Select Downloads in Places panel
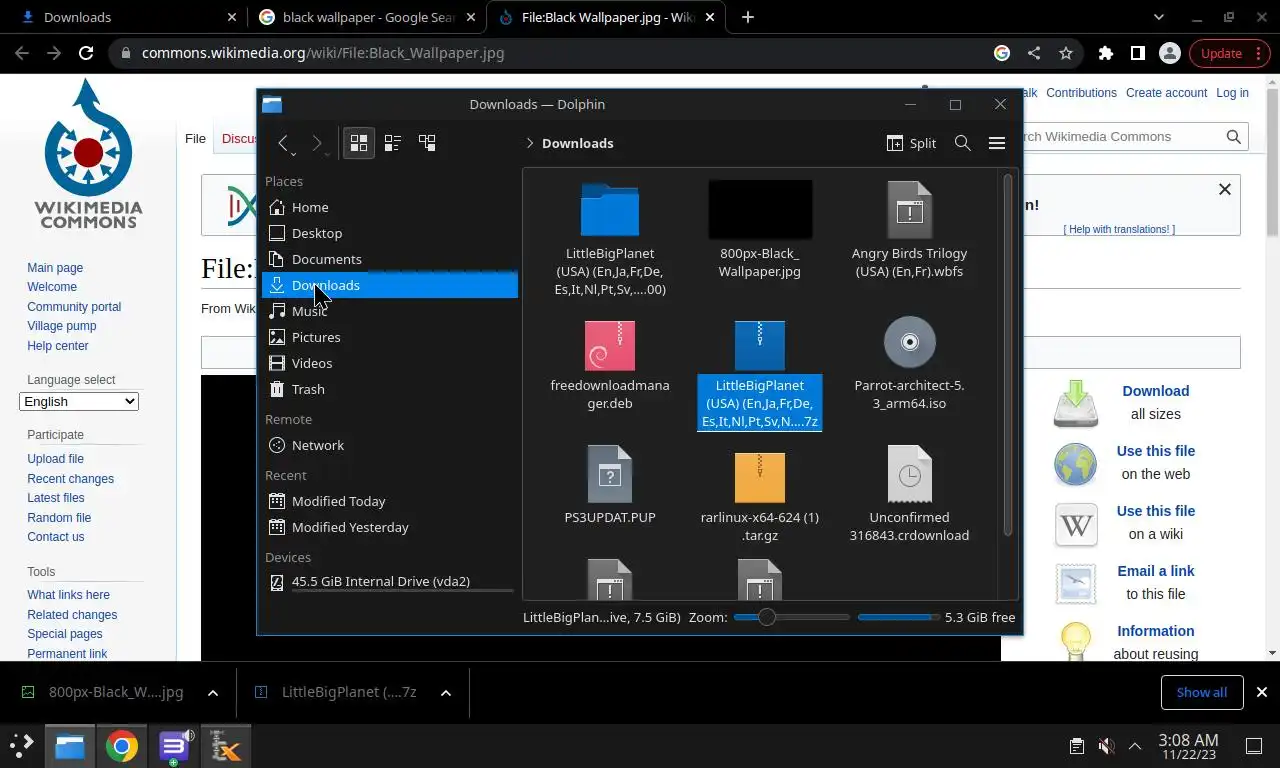This screenshot has height=768, width=1280. (390, 285)
